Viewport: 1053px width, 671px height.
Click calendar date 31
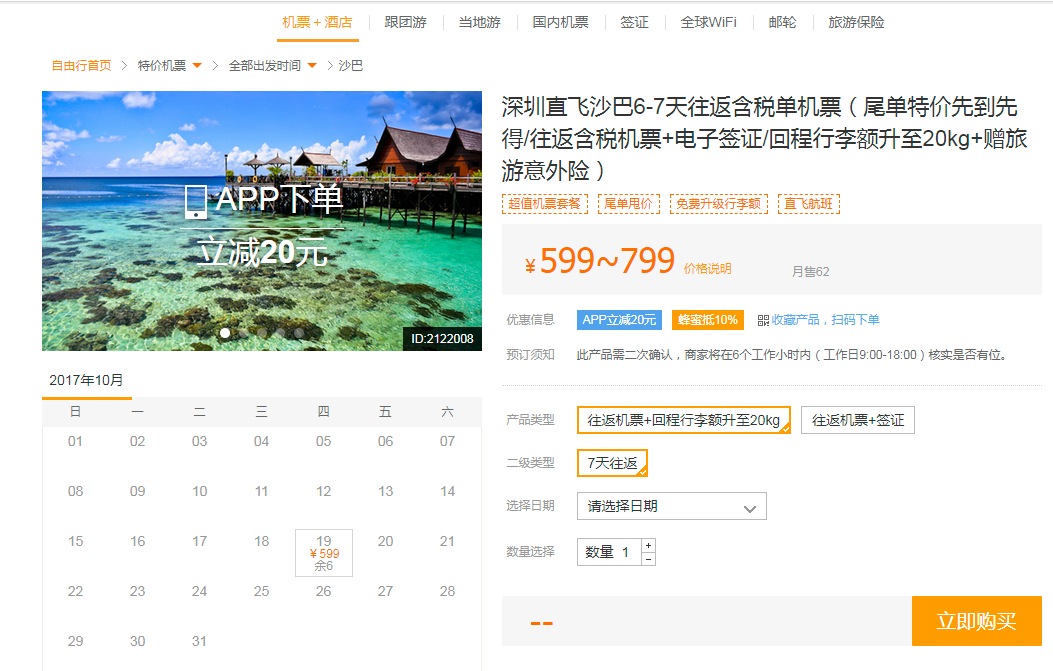pyautogui.click(x=199, y=641)
